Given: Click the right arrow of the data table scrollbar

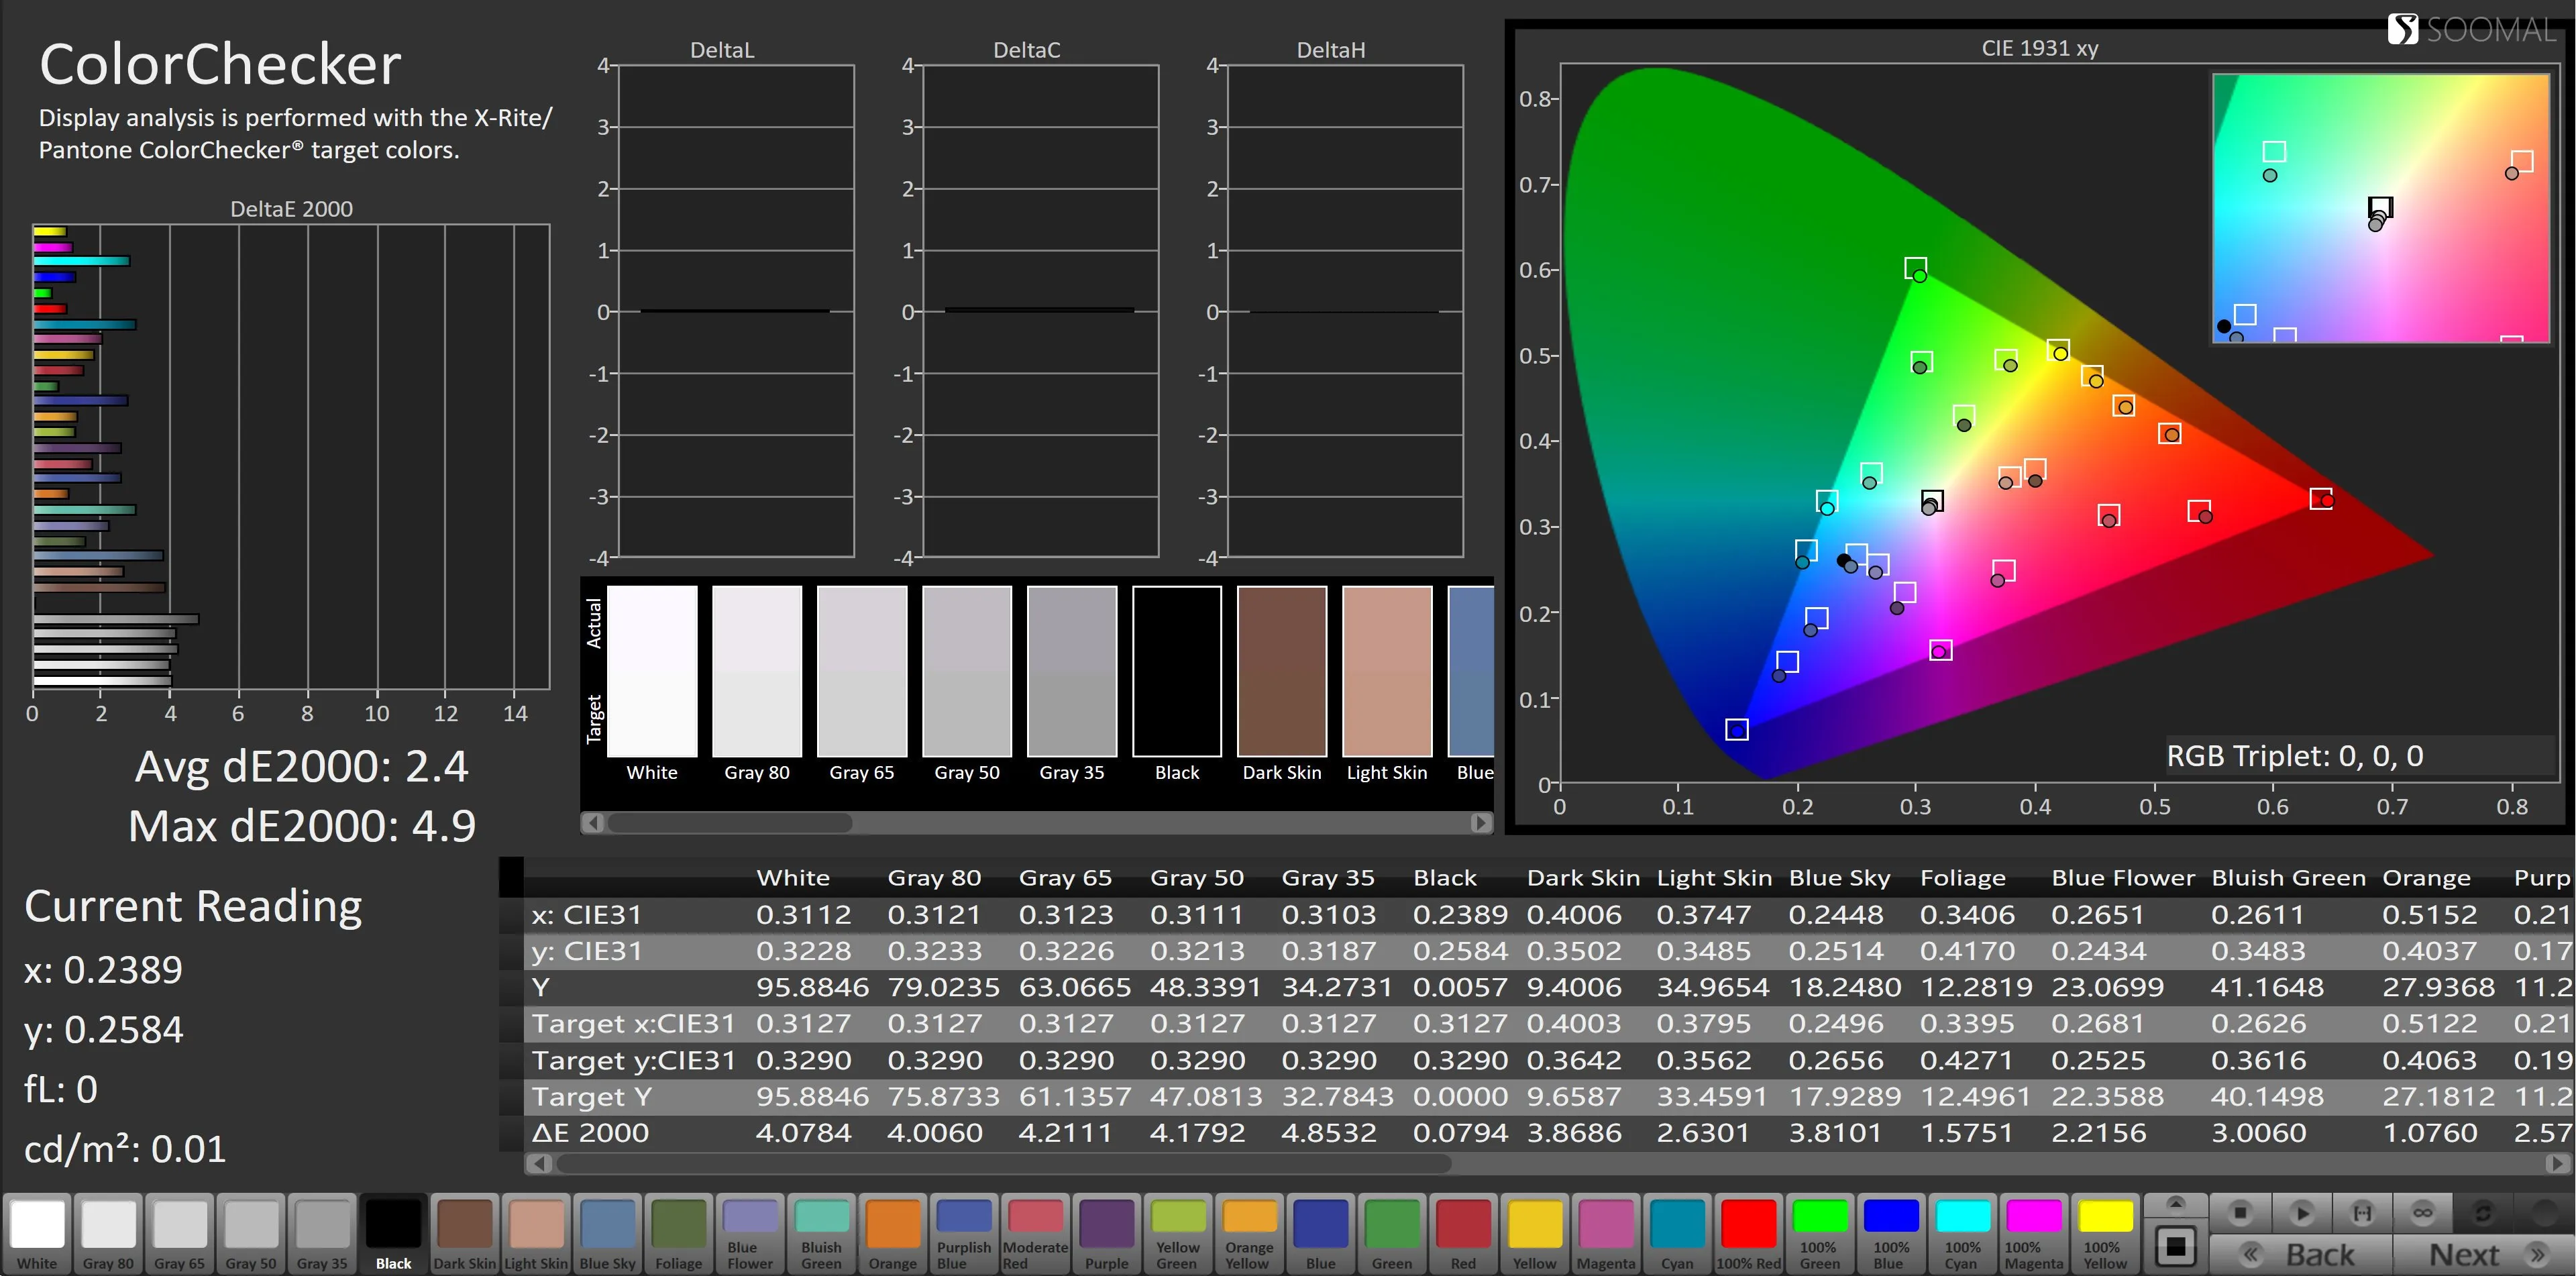Looking at the screenshot, I should (2557, 1163).
